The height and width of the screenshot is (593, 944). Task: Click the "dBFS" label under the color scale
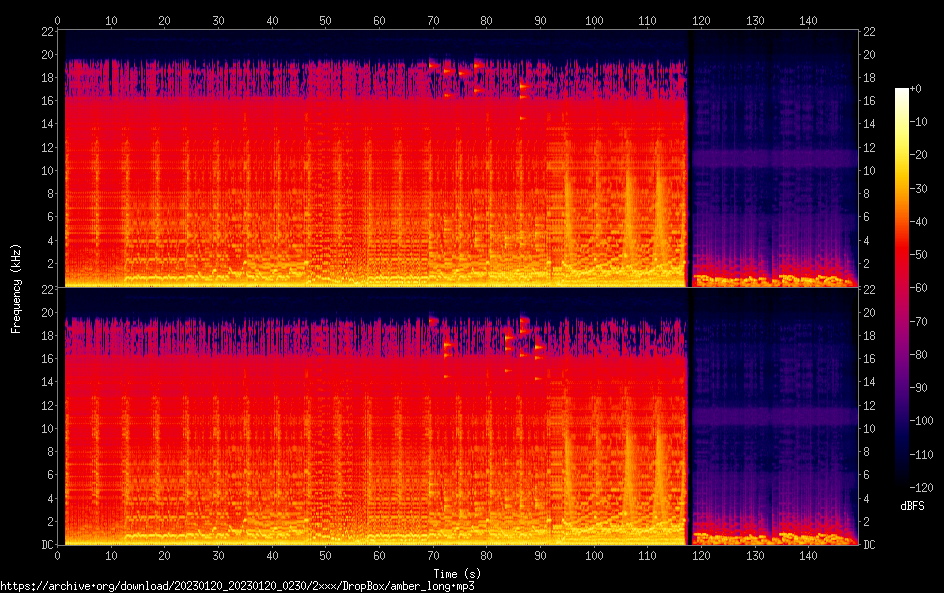pyautogui.click(x=911, y=507)
